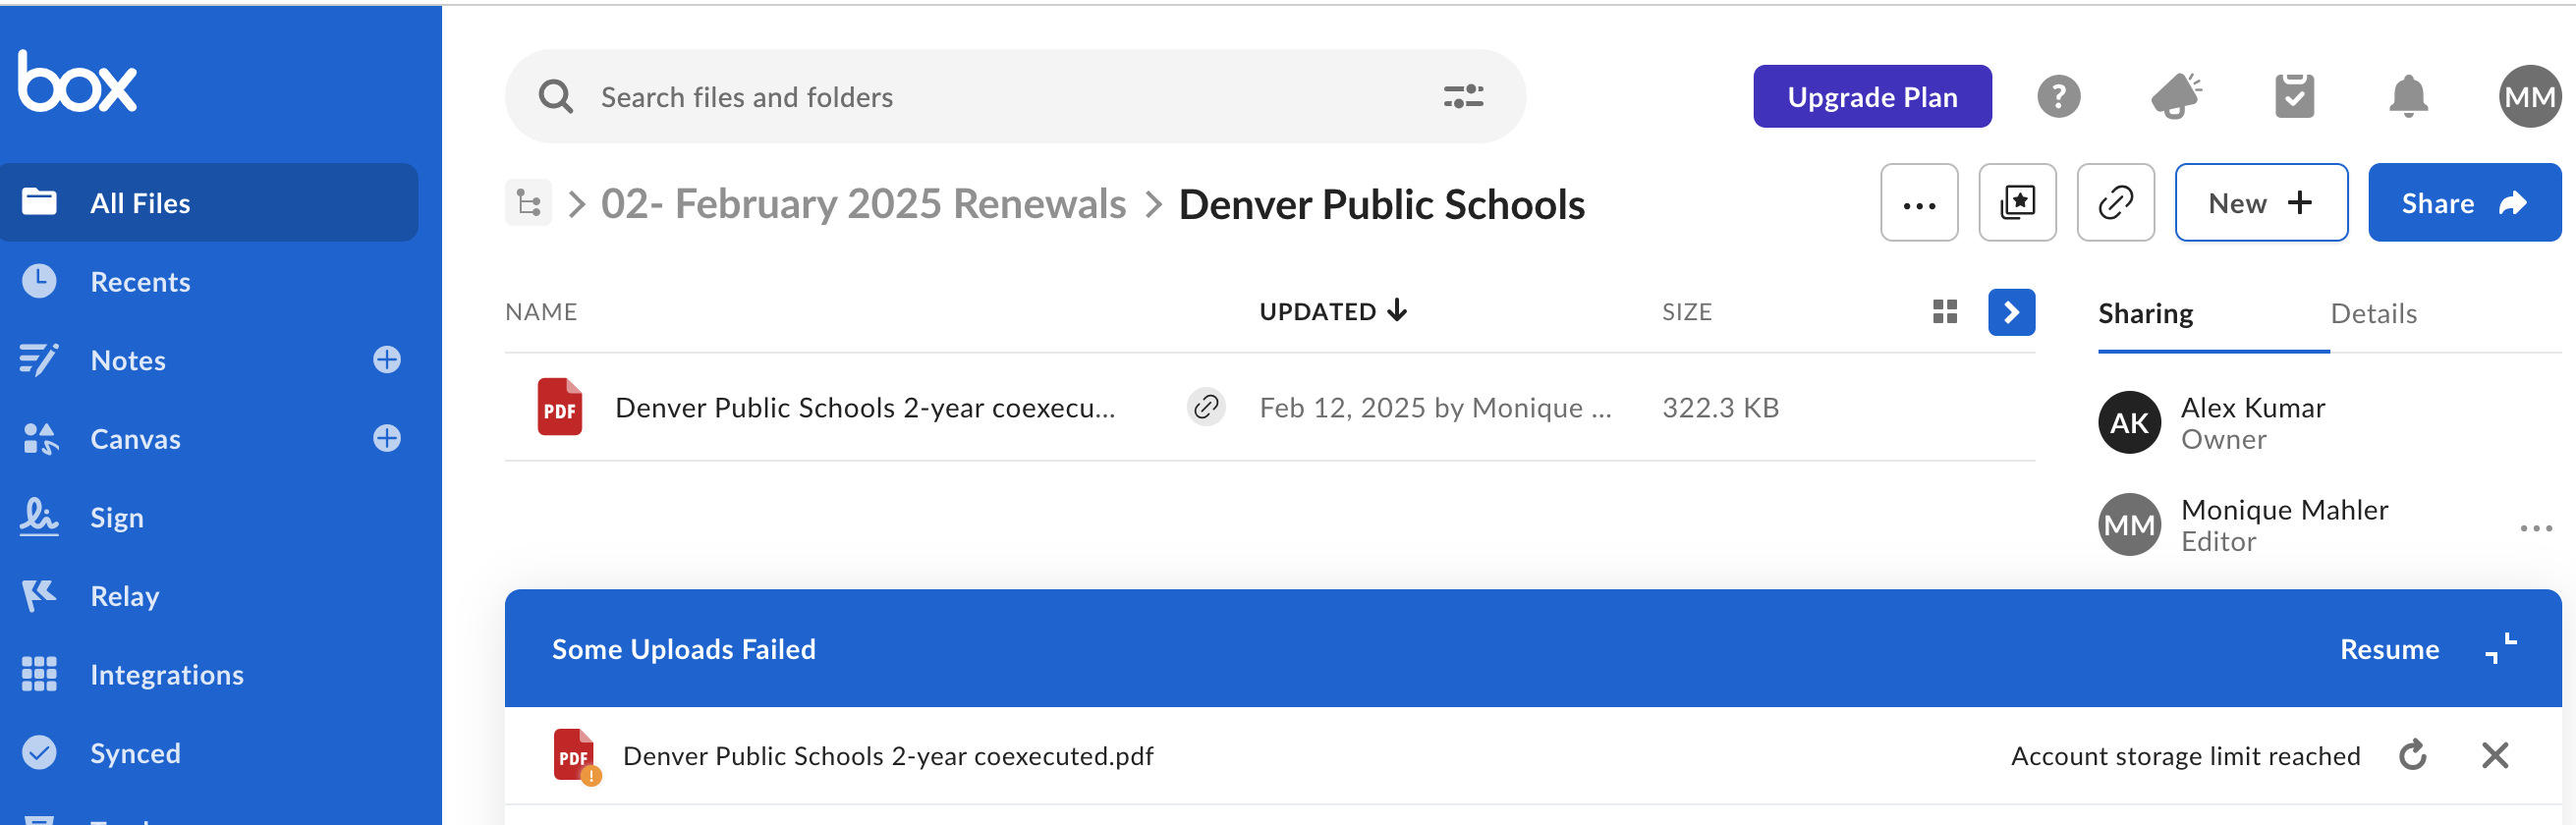Click the Synced checkmark icon
Viewport: 2576px width, 825px height.
(39, 752)
